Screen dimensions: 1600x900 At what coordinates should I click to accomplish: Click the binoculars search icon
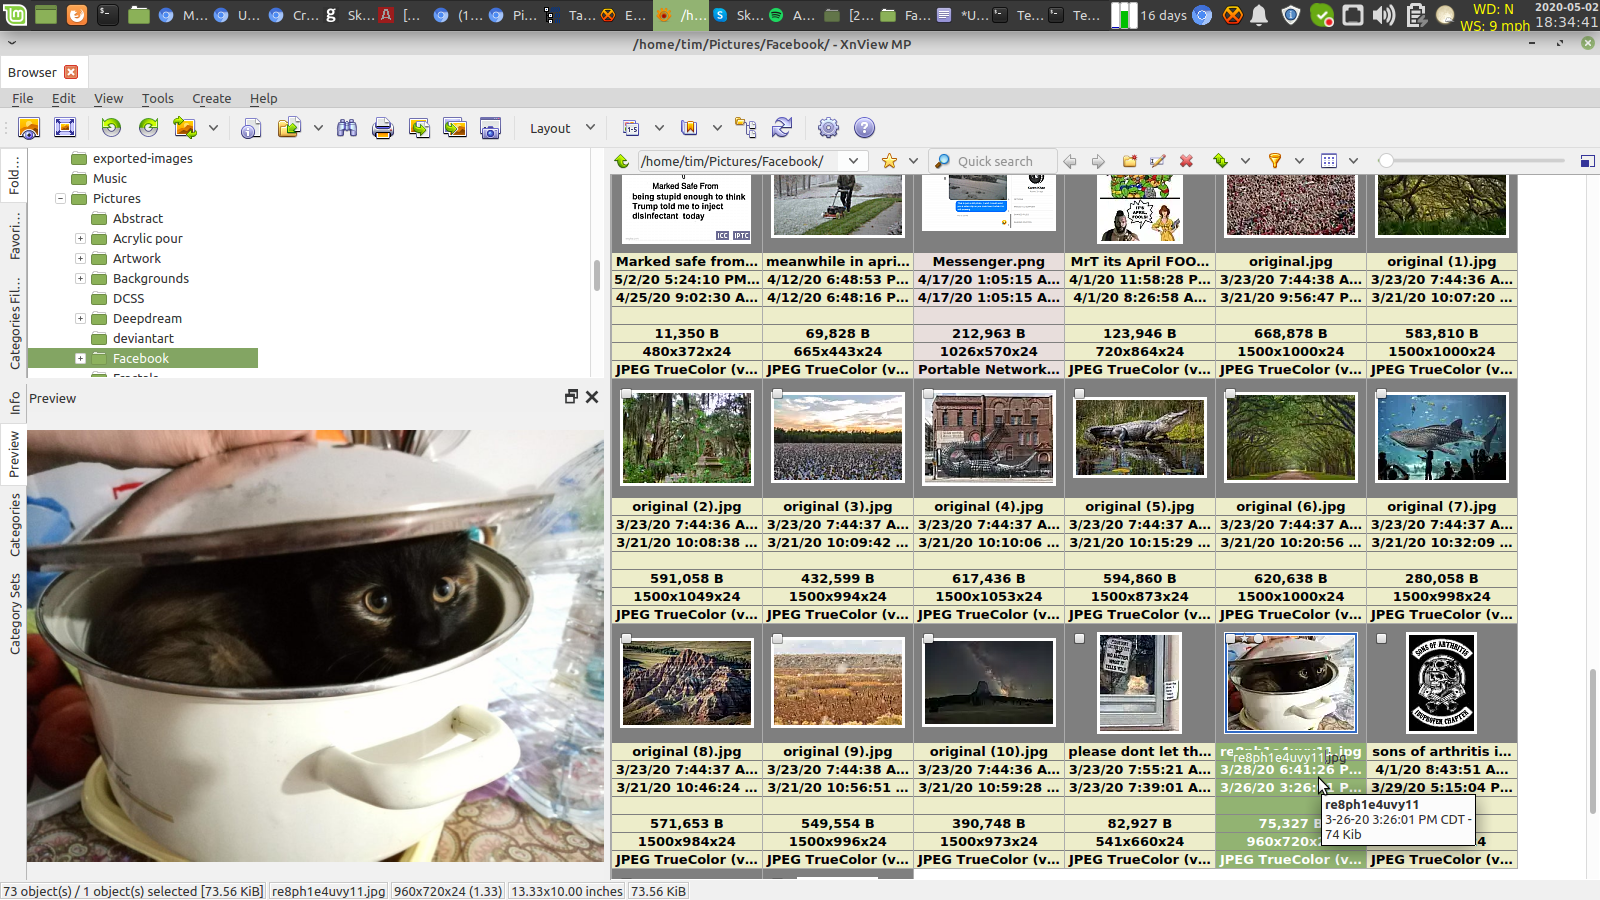point(347,128)
